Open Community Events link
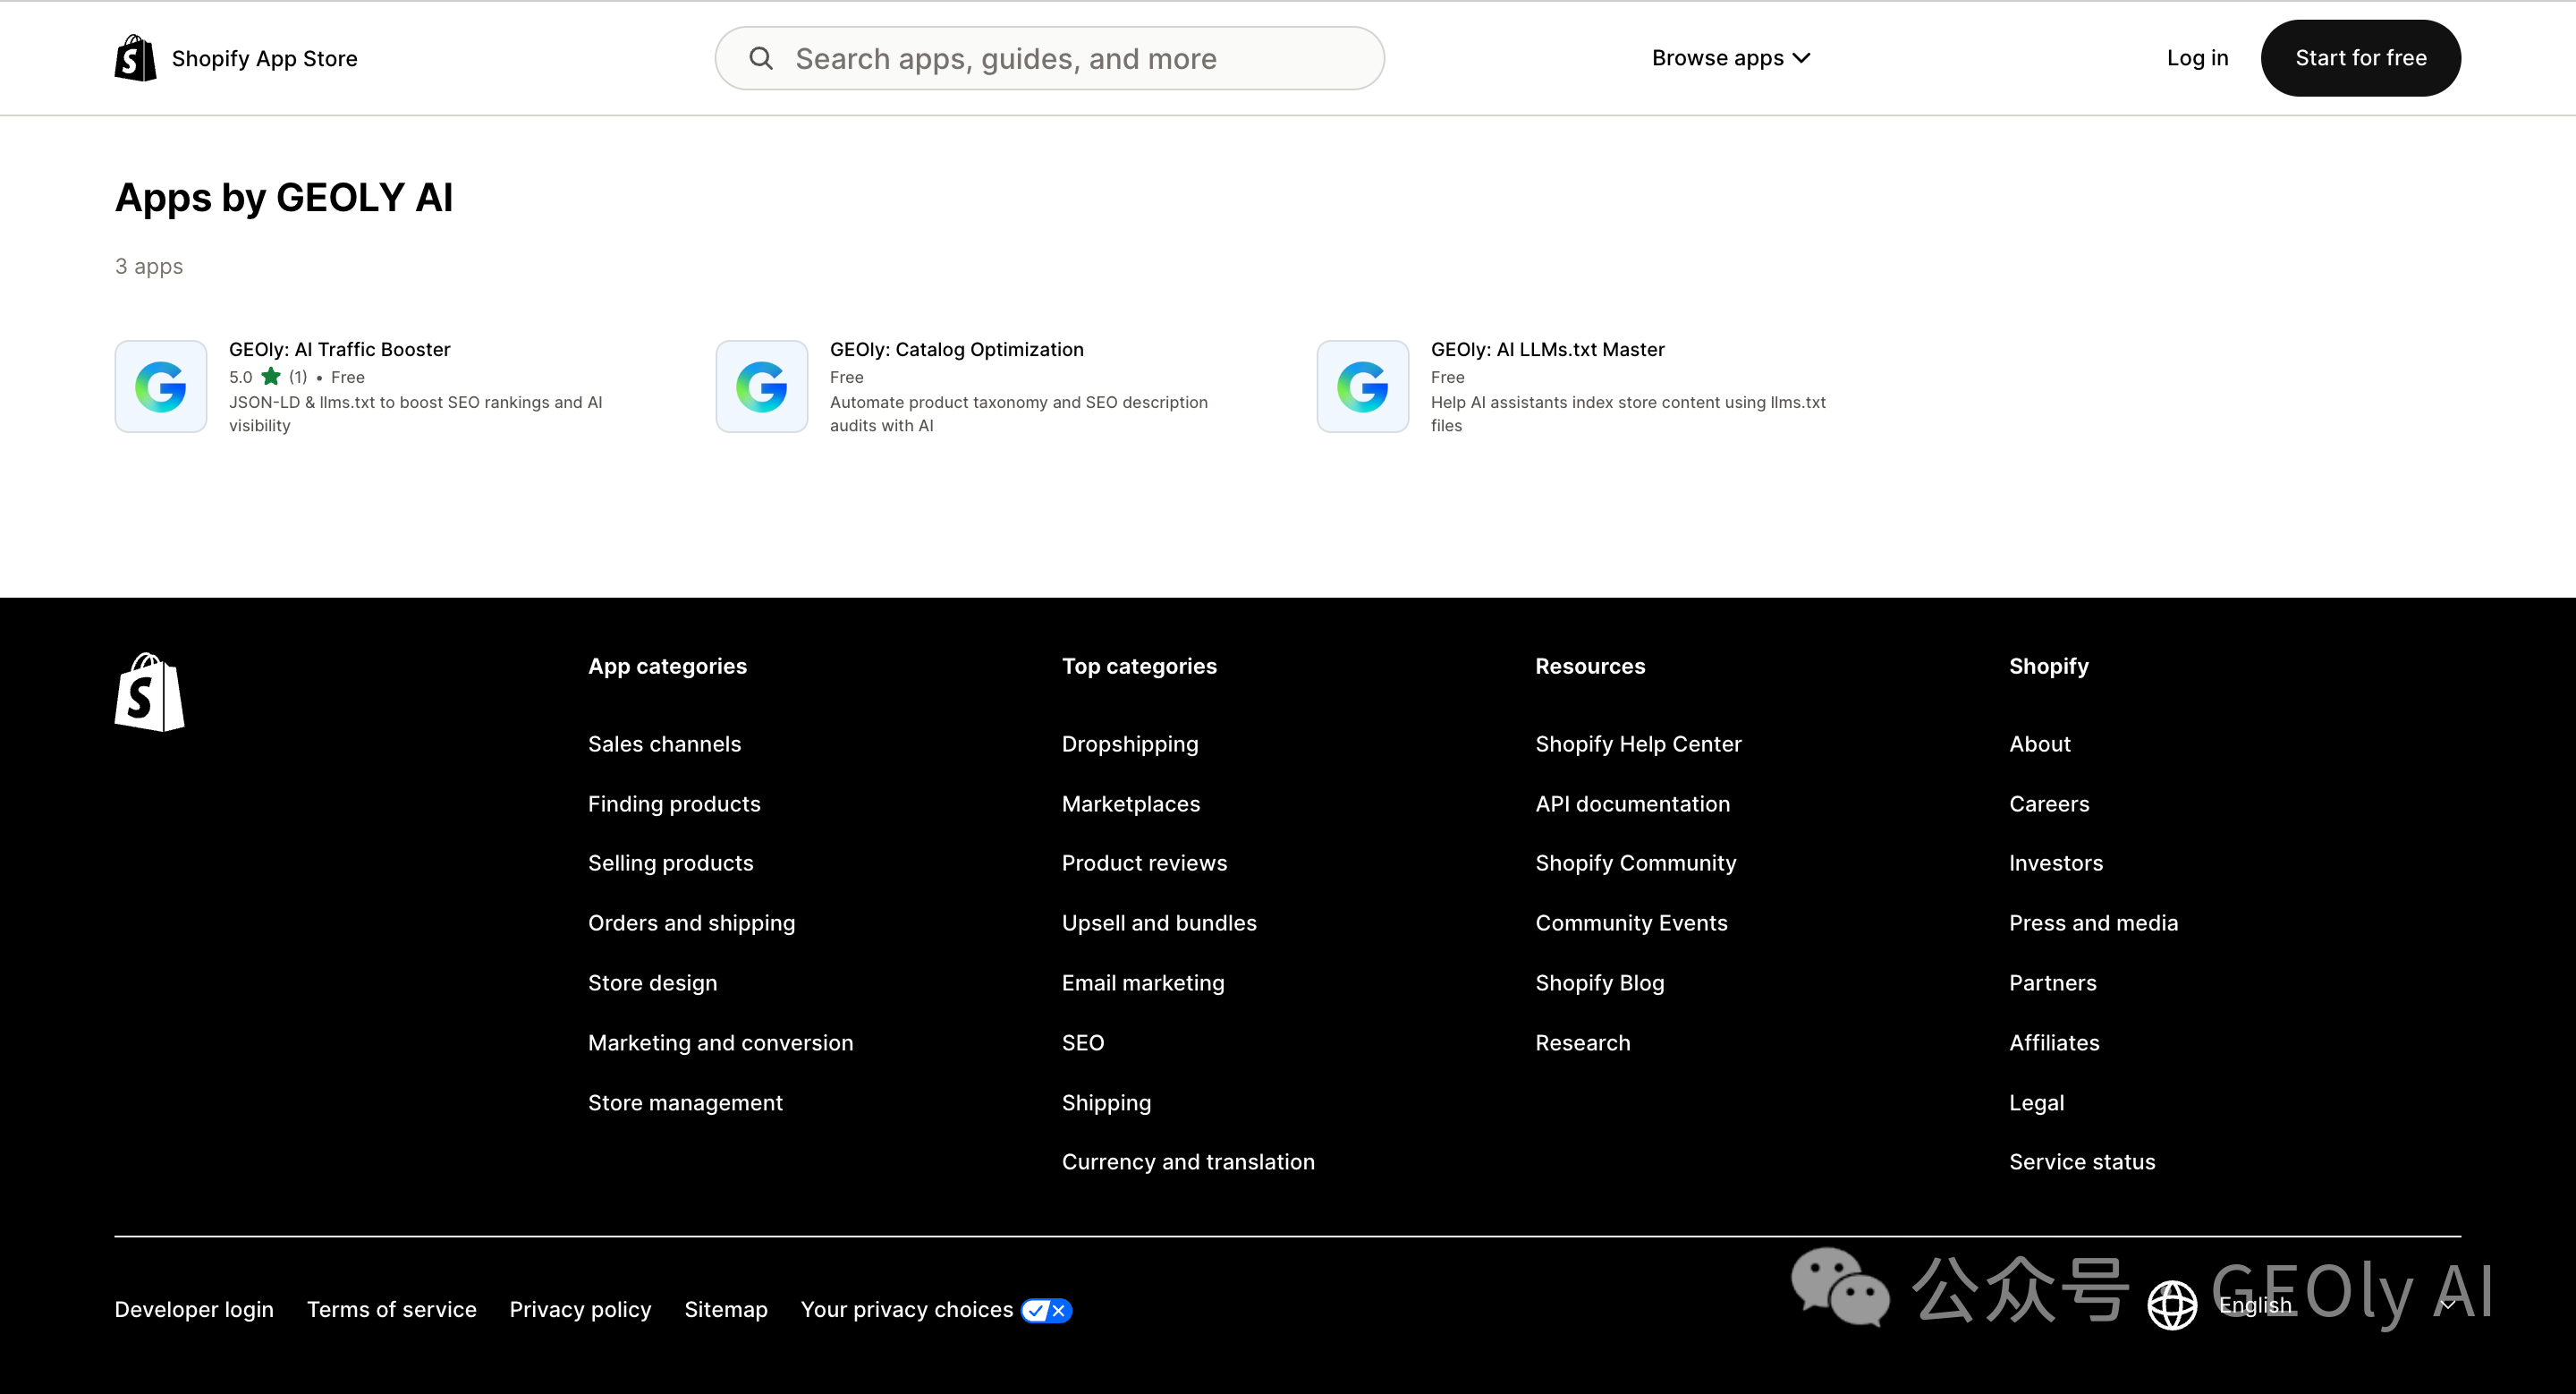Viewport: 2576px width, 1394px height. [1632, 923]
